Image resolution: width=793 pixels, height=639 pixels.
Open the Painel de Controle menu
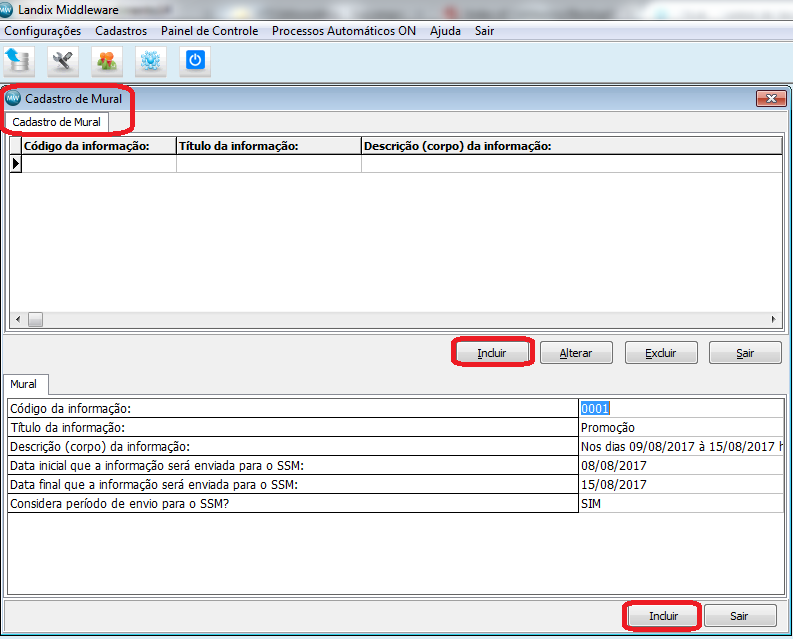click(209, 31)
